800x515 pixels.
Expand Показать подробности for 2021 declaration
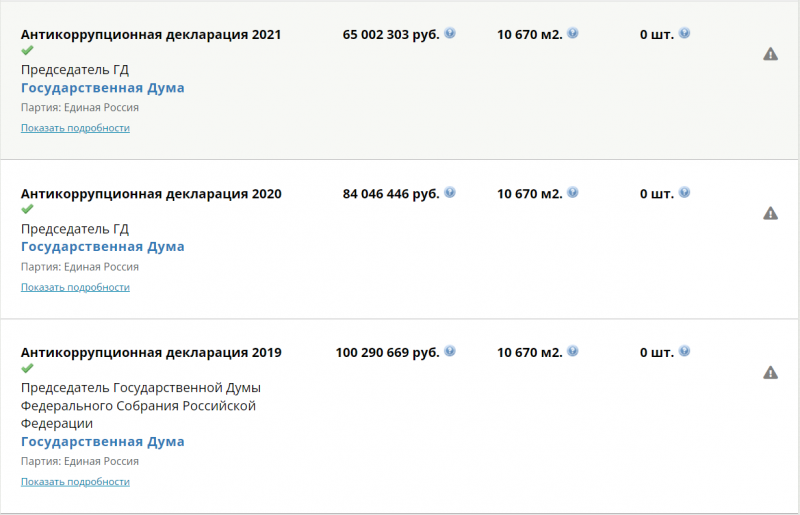pos(75,128)
